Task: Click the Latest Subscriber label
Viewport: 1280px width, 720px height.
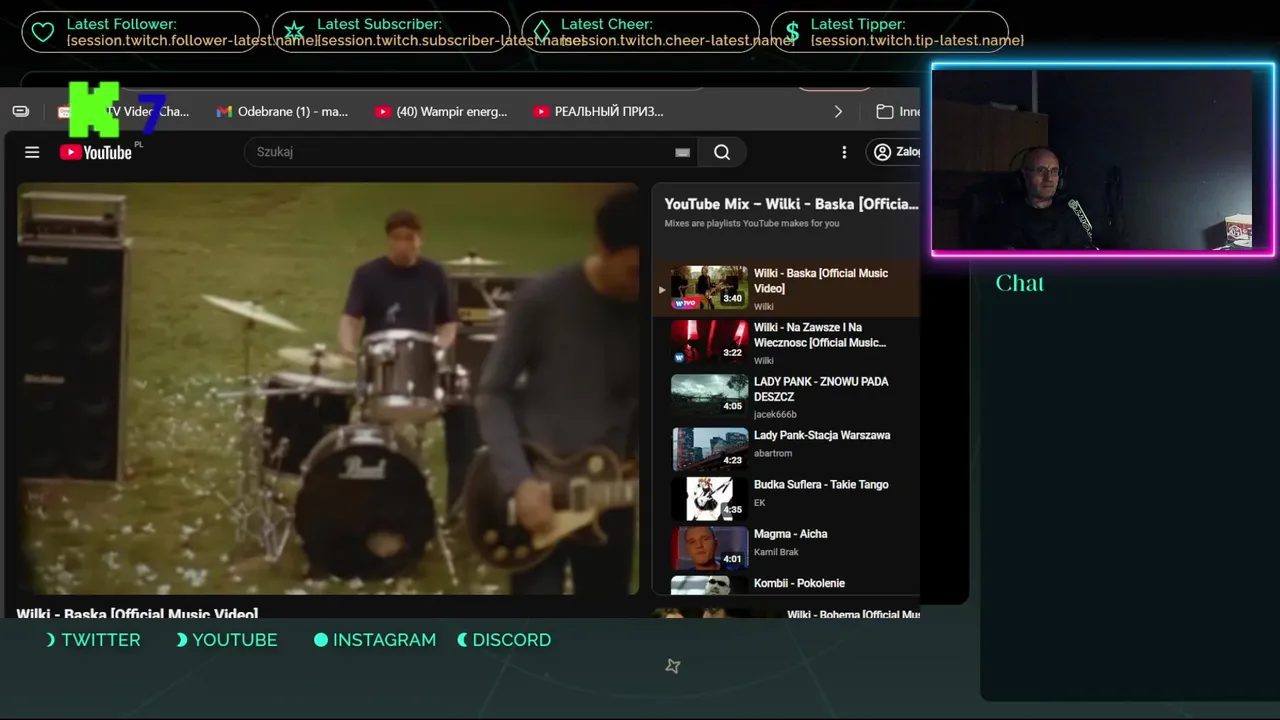Action: 379,24
